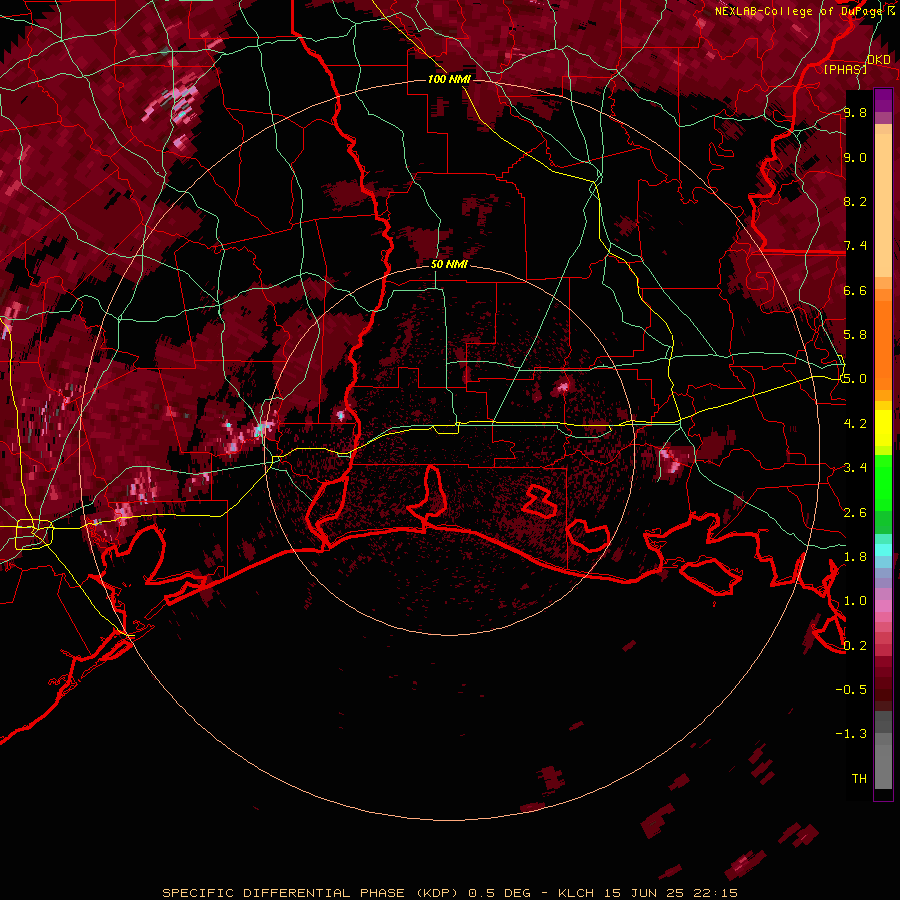Click the 5.8 value on the color scale
Image resolution: width=900 pixels, height=900 pixels.
coord(855,335)
